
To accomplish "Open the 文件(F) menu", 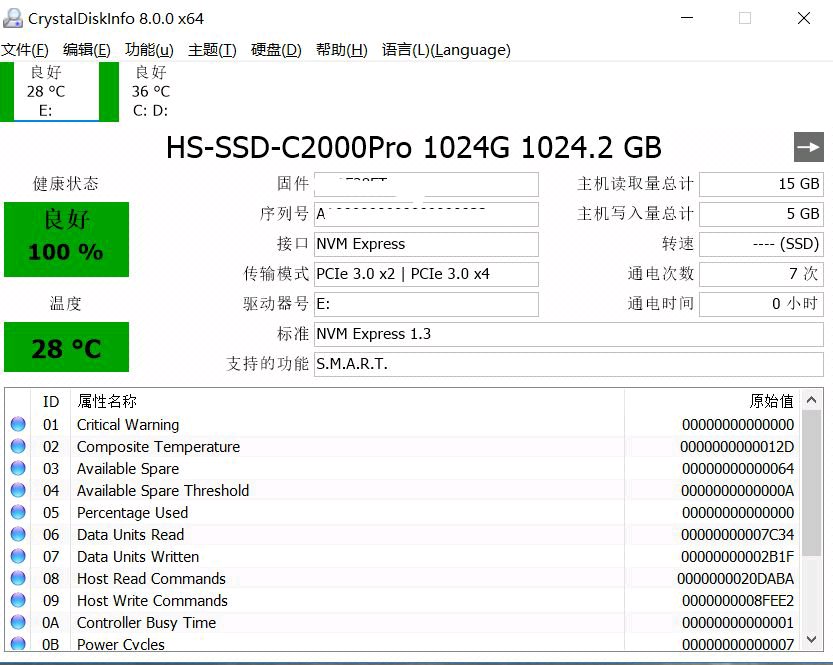I will [25, 50].
